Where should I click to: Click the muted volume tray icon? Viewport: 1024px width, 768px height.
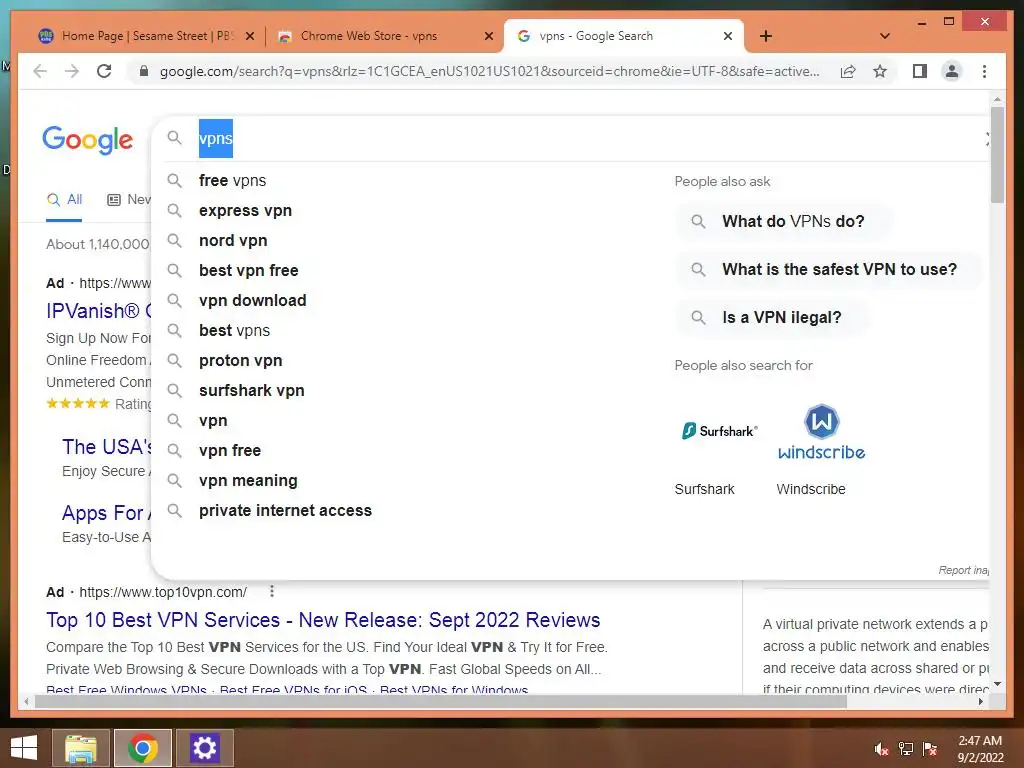(x=882, y=749)
